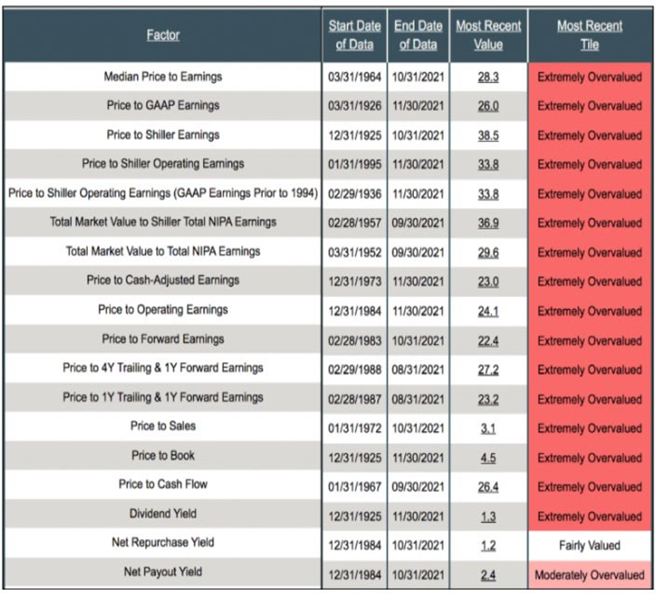Click the End Date of Data header
The height and width of the screenshot is (594, 656).
click(x=418, y=35)
